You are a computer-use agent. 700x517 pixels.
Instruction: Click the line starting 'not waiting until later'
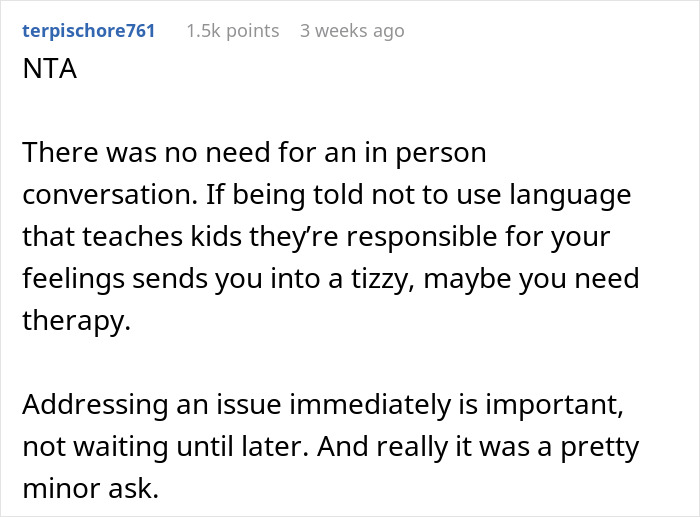[332, 446]
